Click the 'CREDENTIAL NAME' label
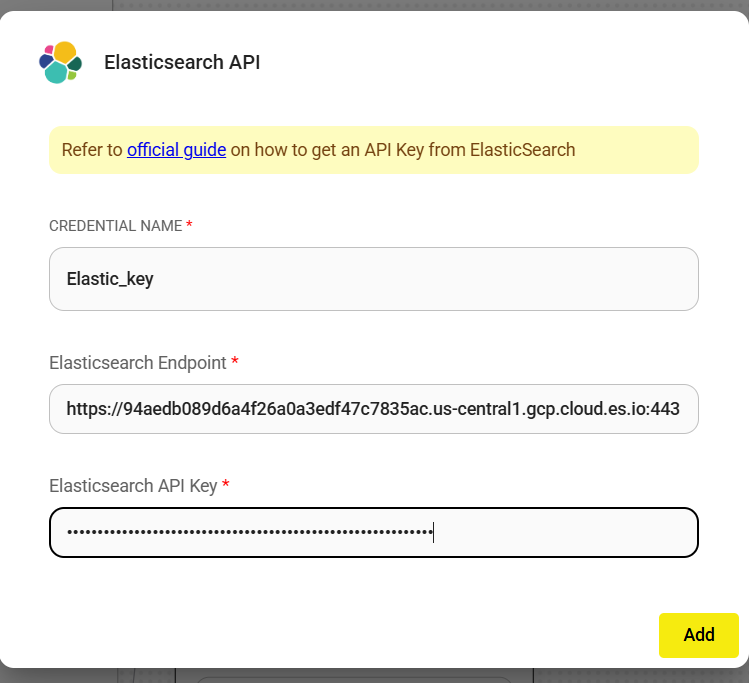This screenshot has height=683, width=749. (115, 226)
